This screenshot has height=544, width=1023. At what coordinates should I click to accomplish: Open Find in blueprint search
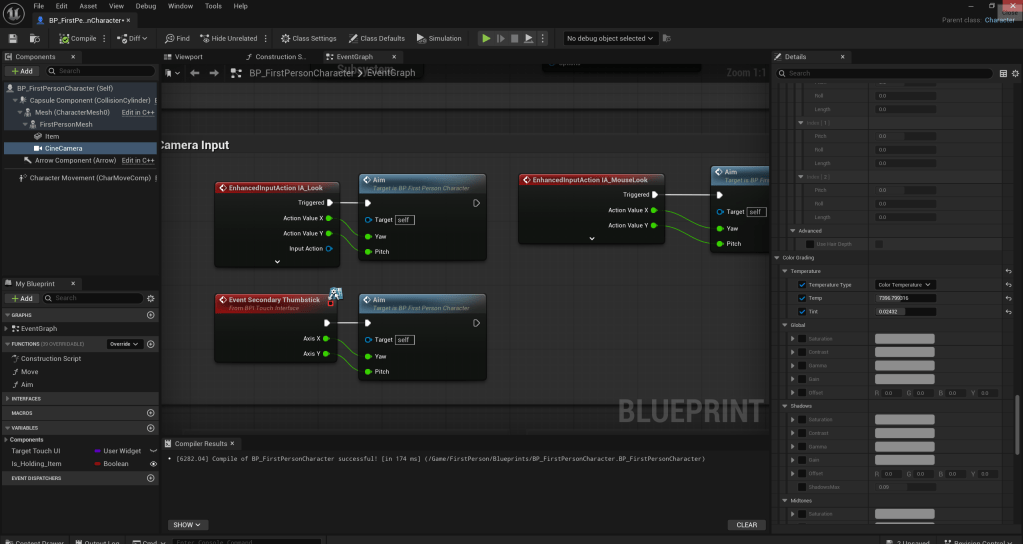[177, 39]
